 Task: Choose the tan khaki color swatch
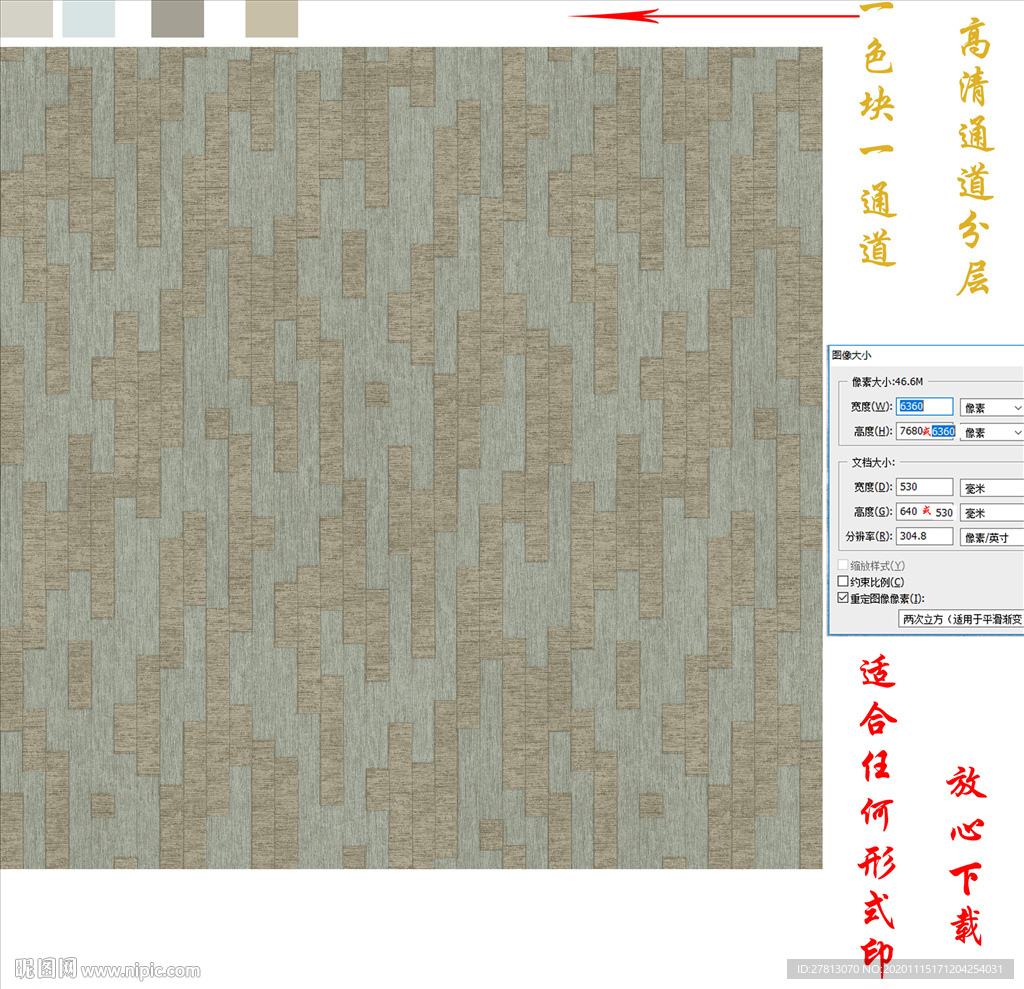pos(272,18)
